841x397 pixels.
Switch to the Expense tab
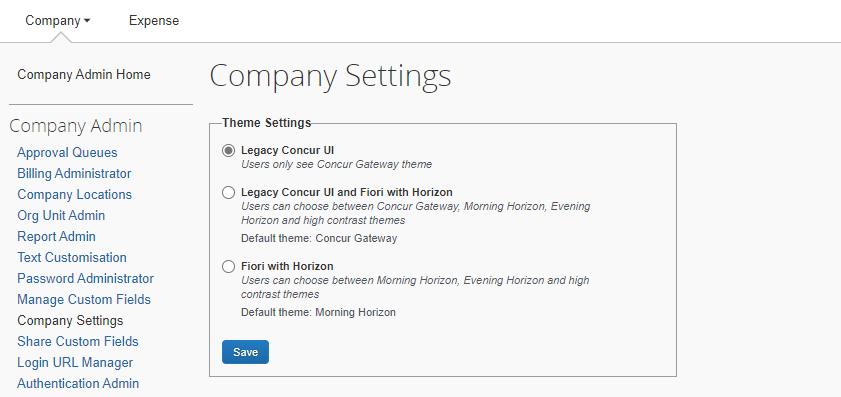click(x=154, y=21)
